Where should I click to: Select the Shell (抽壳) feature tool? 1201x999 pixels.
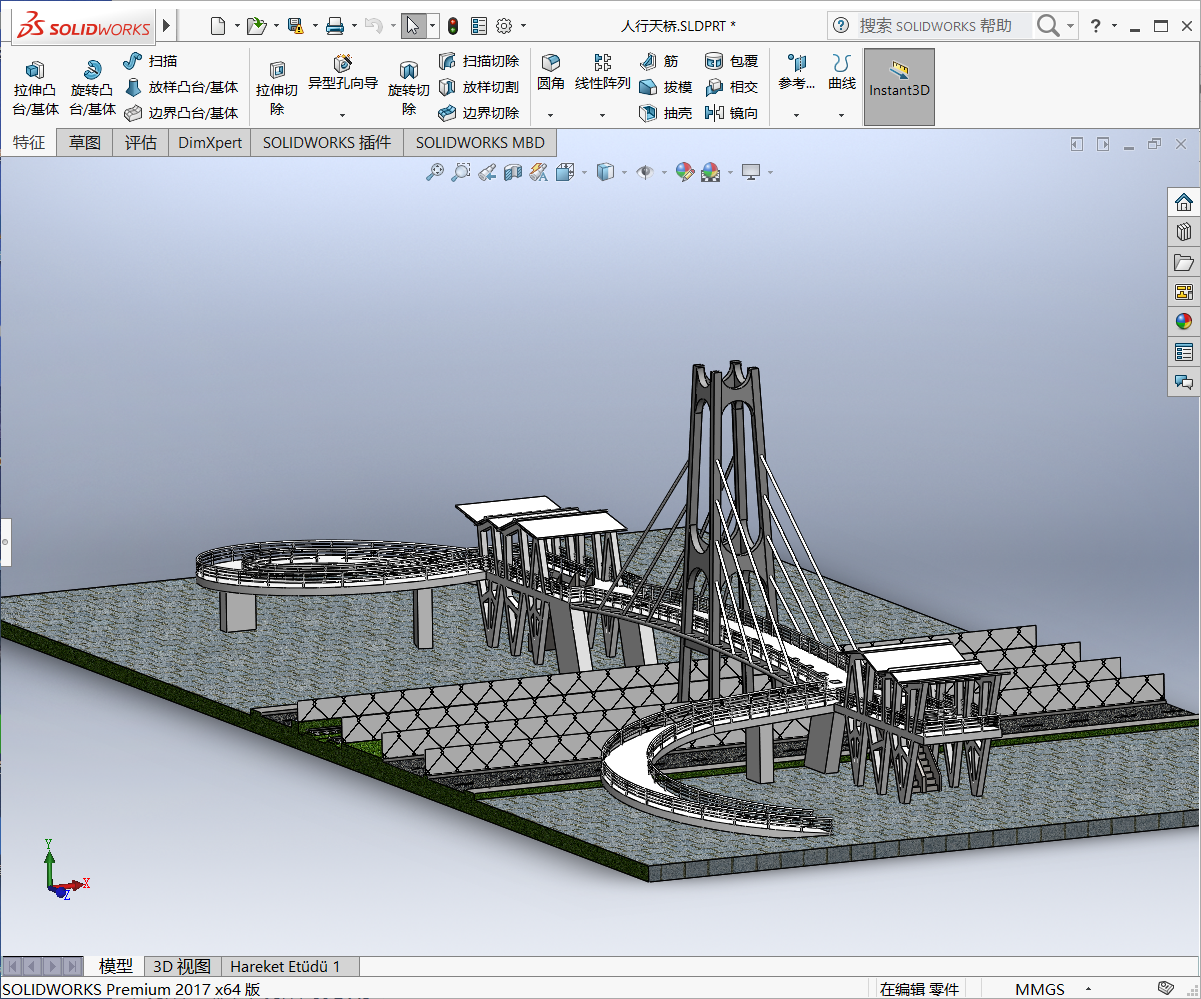tap(665, 113)
